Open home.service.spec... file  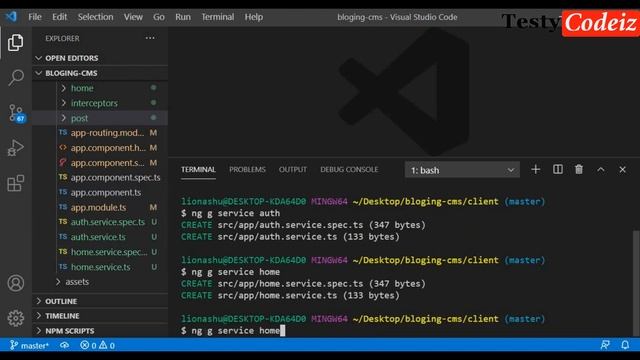tap(100, 252)
